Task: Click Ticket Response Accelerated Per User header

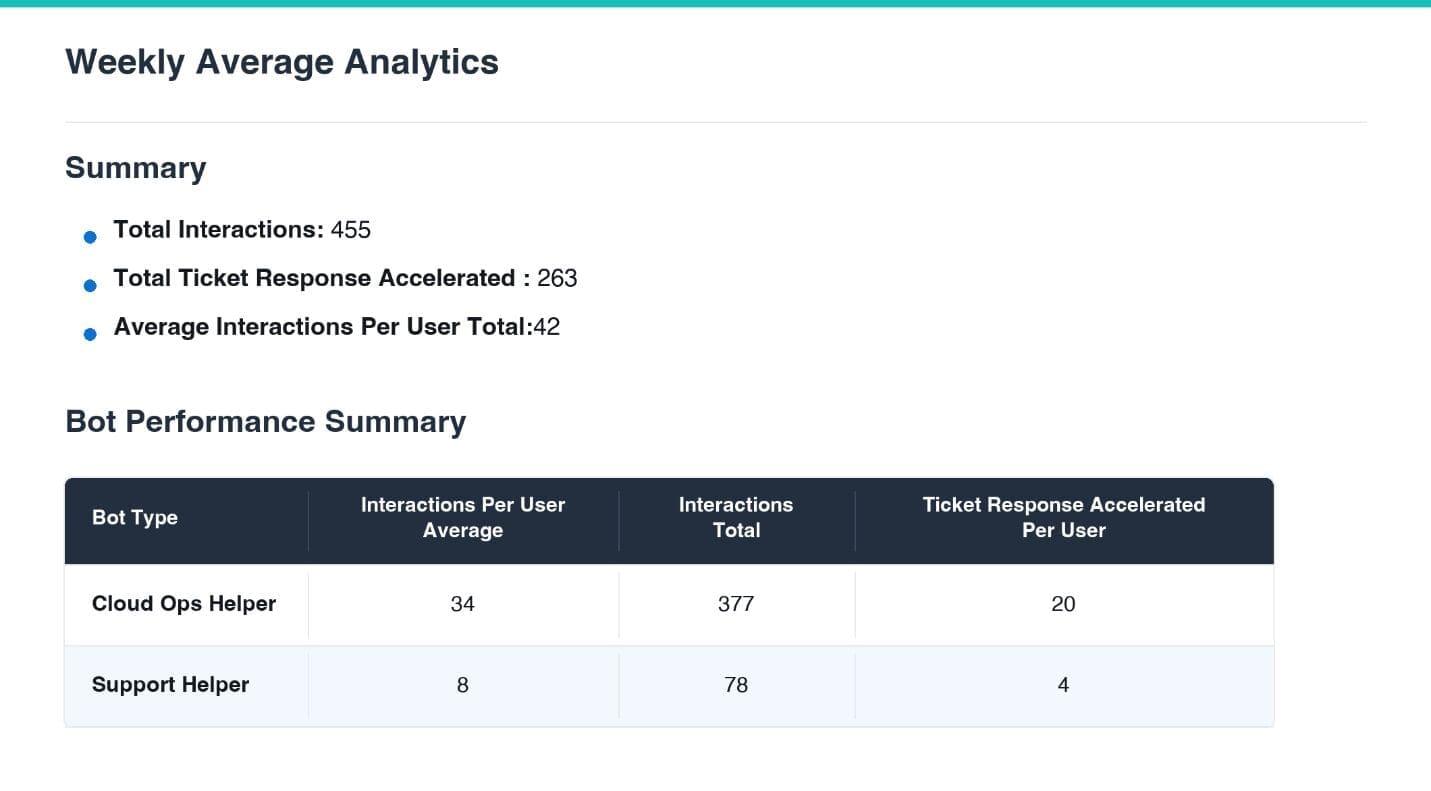Action: click(x=1064, y=518)
